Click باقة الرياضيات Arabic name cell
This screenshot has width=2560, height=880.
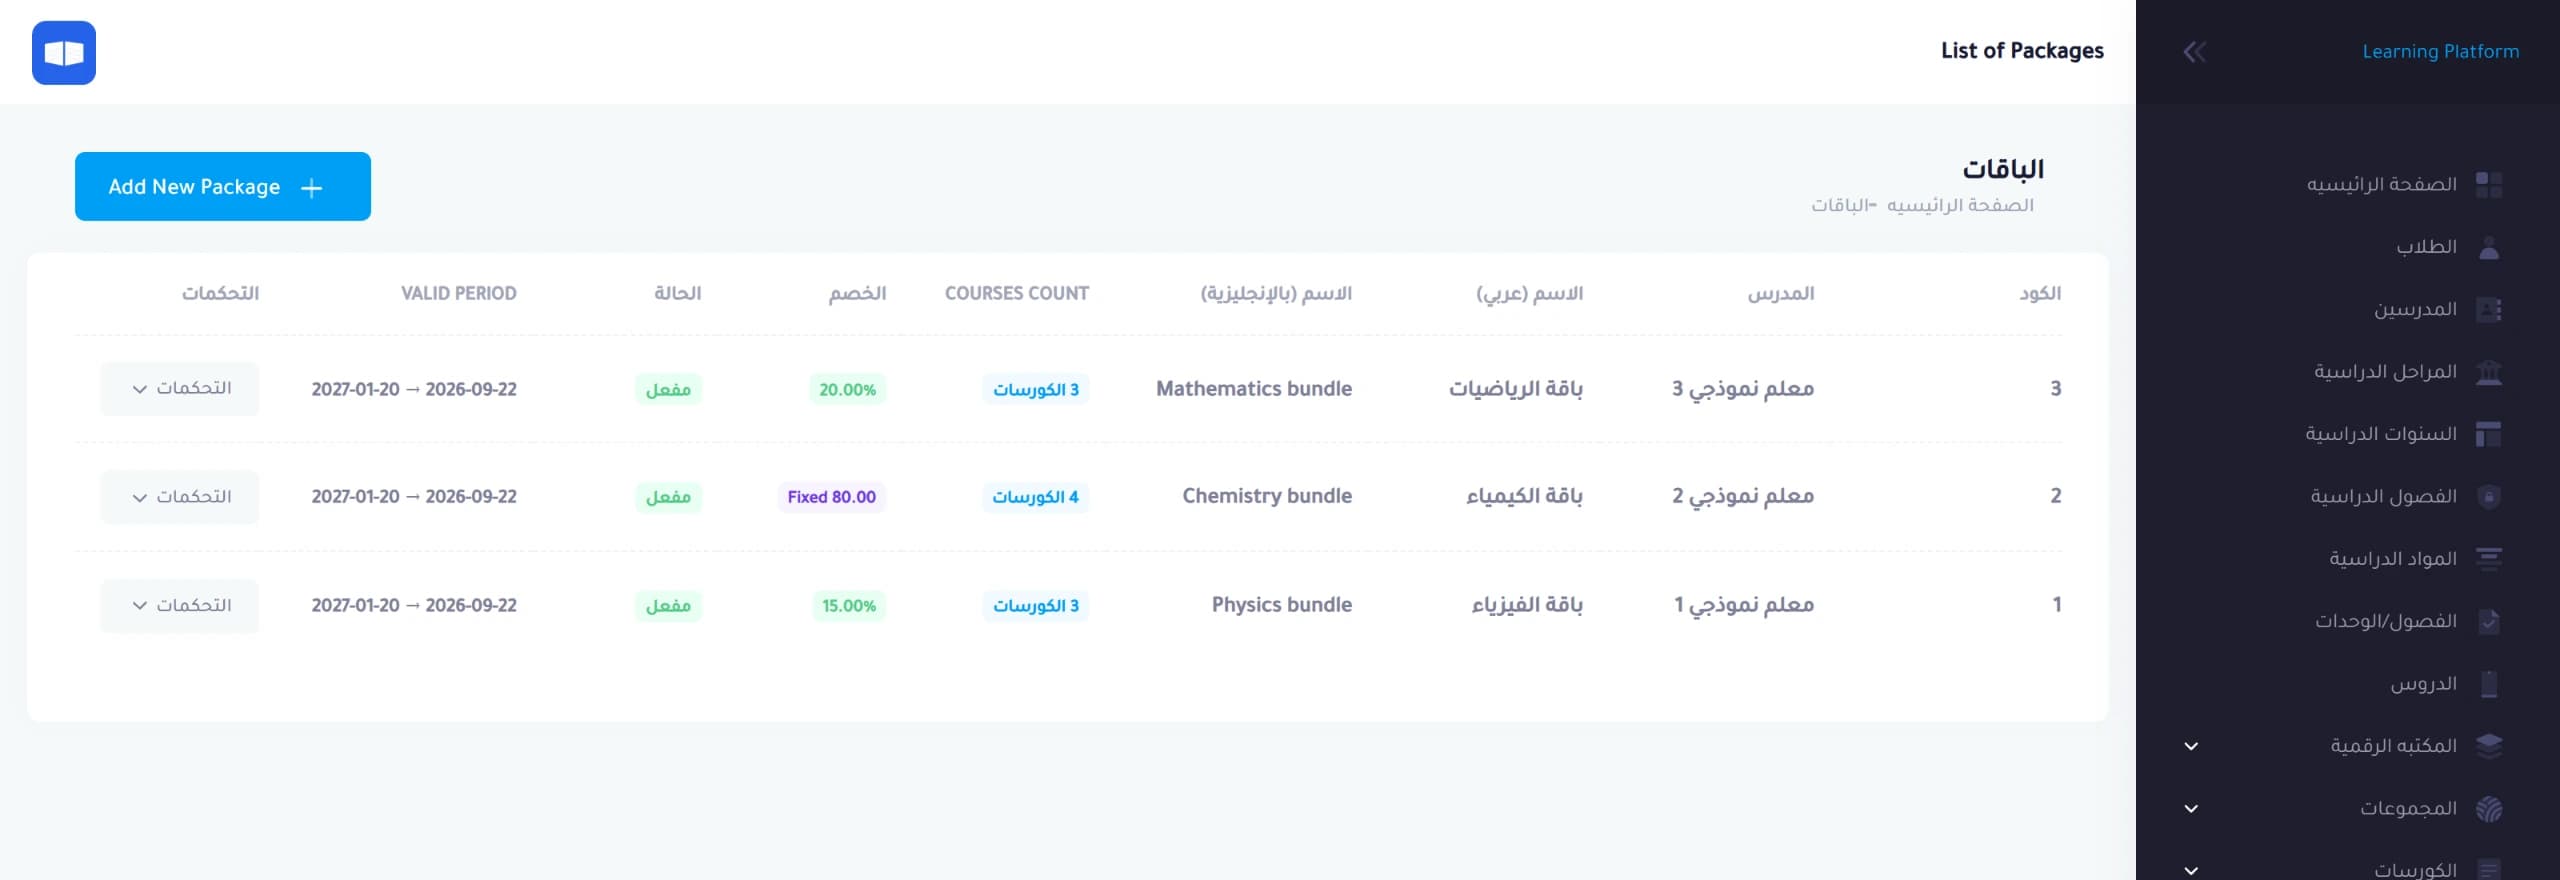(1516, 389)
